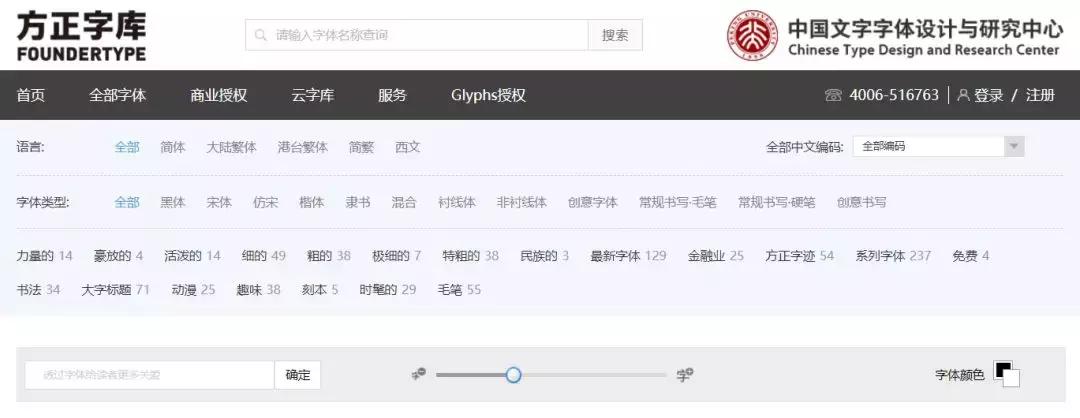Select 西文 language filter
Image resolution: width=1080 pixels, height=418 pixels.
[x=408, y=147]
